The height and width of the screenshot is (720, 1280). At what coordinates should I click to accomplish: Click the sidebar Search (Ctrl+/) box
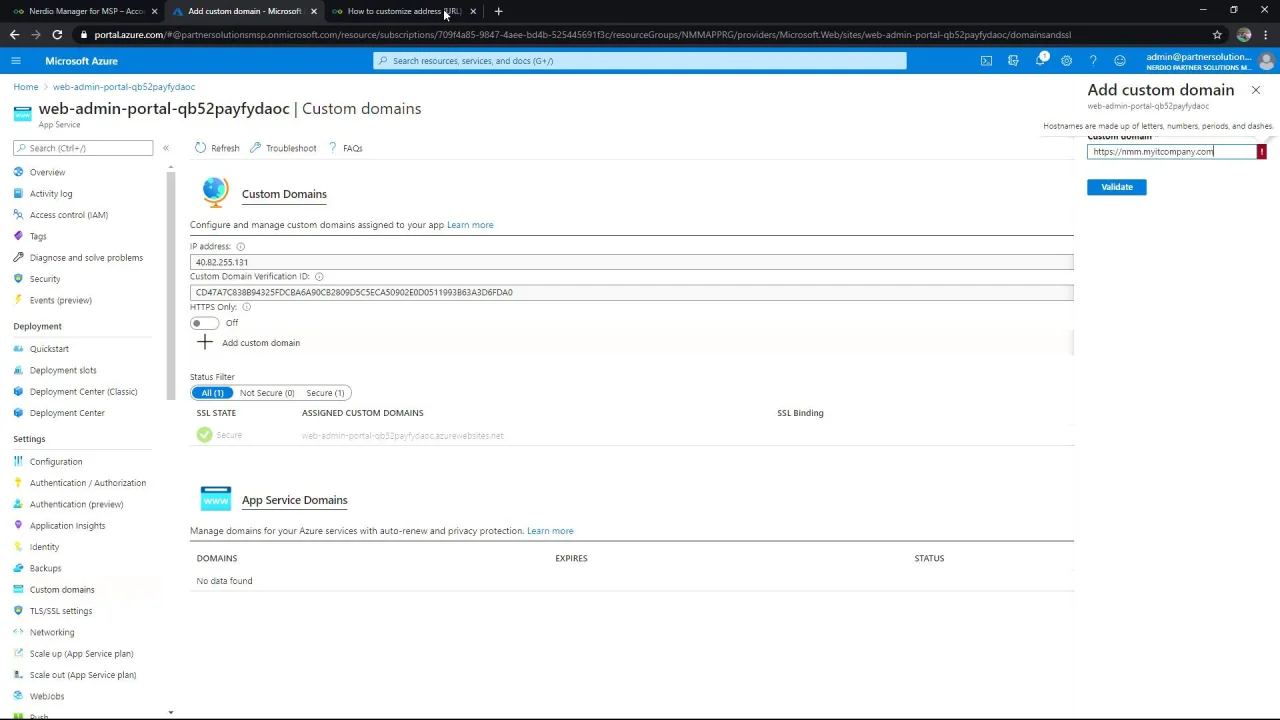coord(83,148)
